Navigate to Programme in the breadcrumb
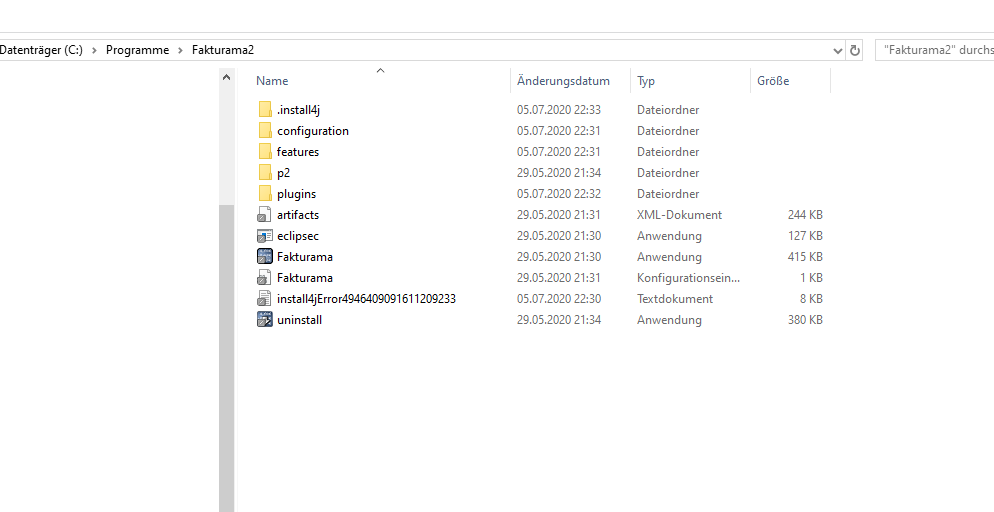The width and height of the screenshot is (994, 512). tap(138, 50)
